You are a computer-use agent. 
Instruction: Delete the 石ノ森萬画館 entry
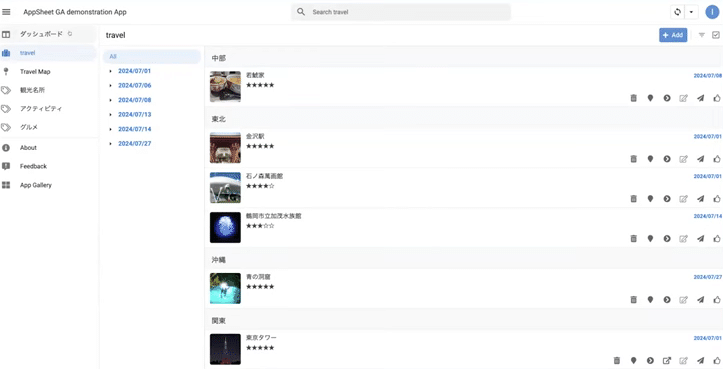tap(634, 198)
